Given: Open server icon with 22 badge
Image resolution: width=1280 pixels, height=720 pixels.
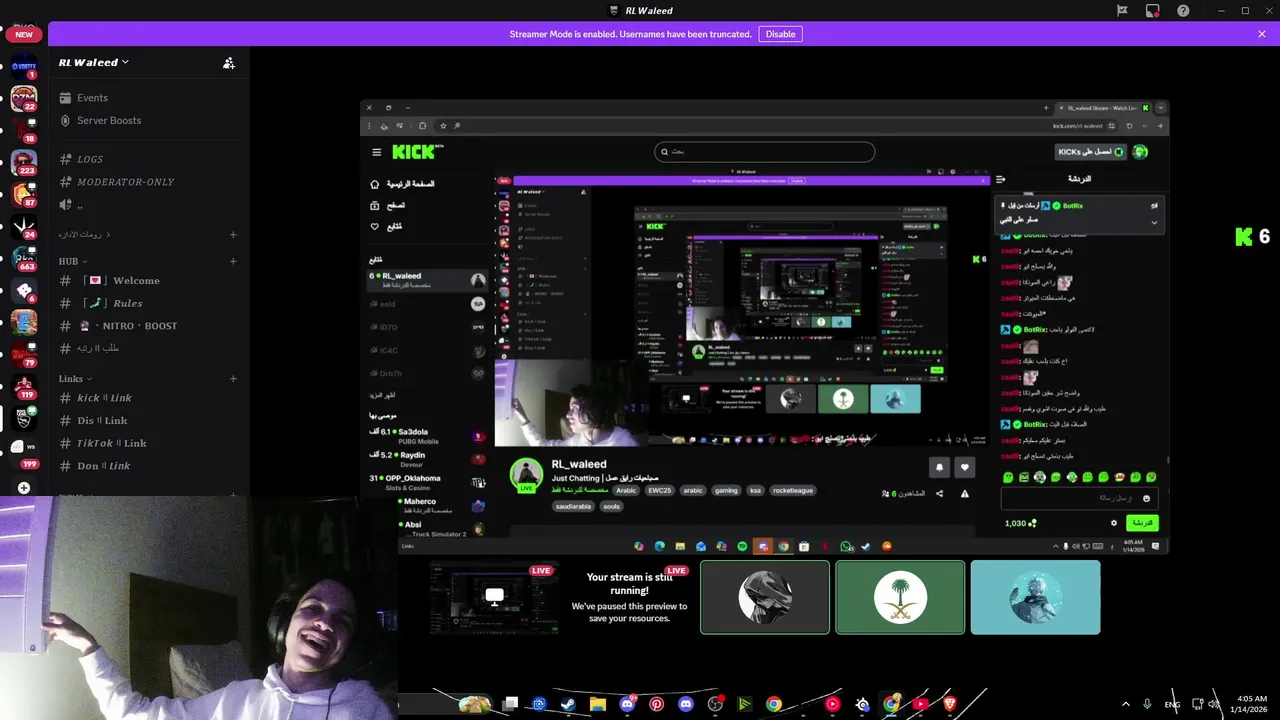Looking at the screenshot, I should click(x=24, y=98).
